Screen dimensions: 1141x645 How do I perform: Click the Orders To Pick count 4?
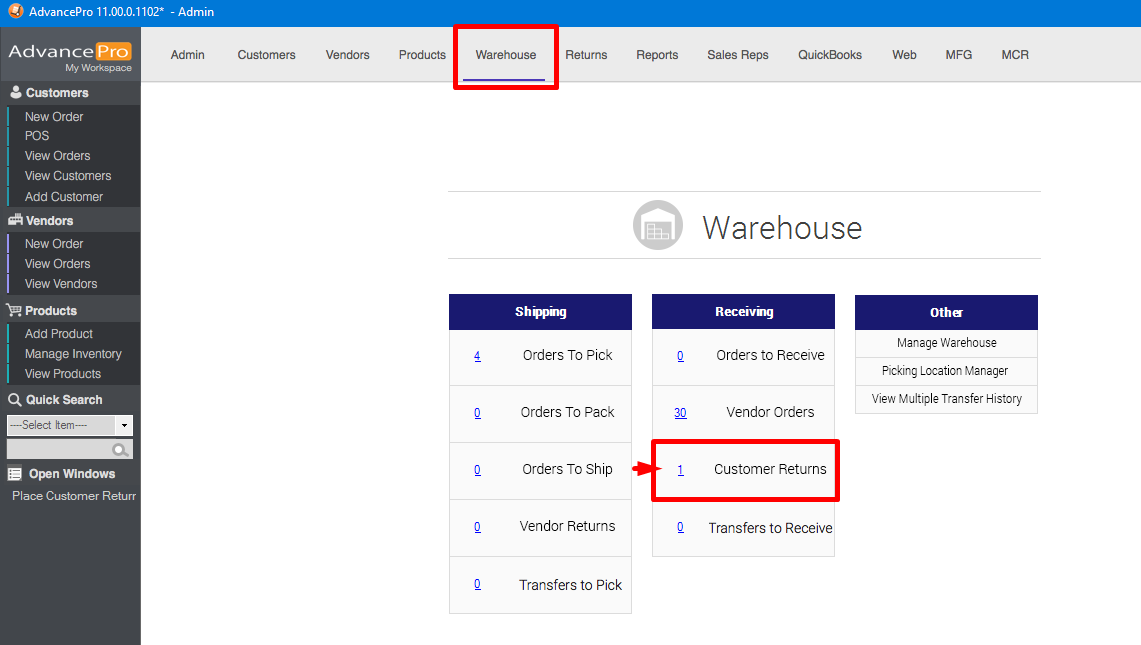click(x=477, y=356)
